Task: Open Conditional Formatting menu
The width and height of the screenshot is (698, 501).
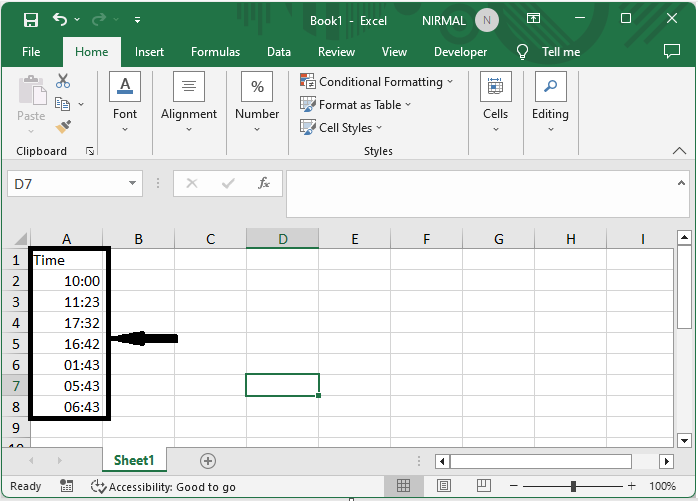Action: [x=377, y=81]
